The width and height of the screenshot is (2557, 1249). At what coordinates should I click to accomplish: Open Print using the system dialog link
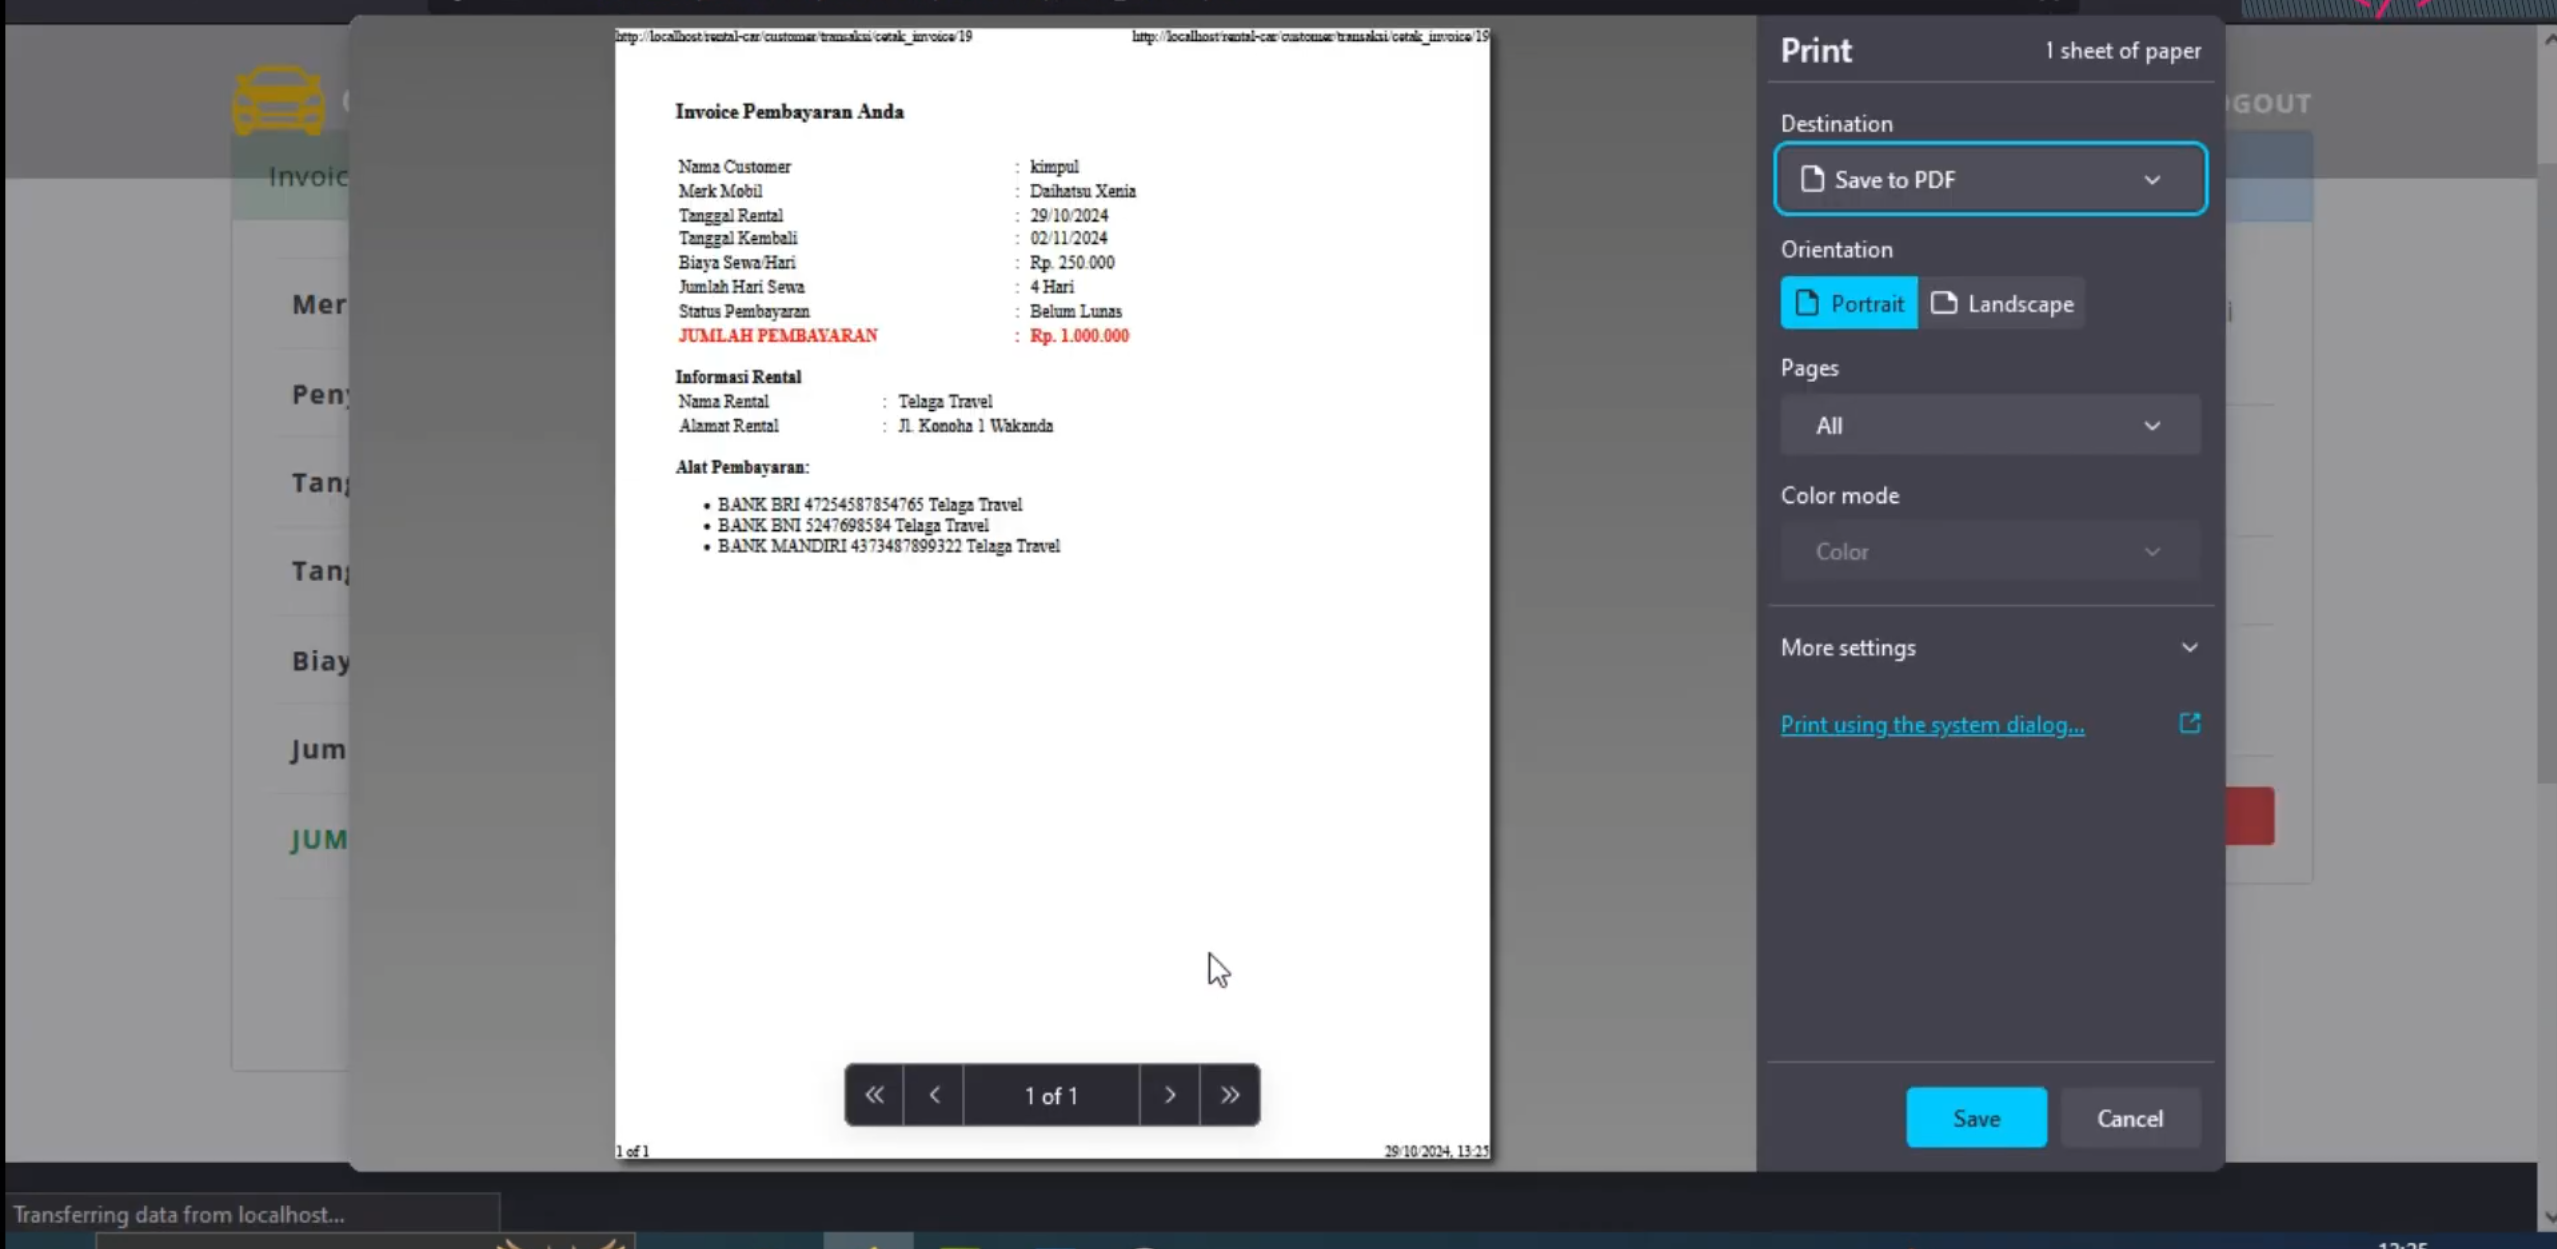pyautogui.click(x=1932, y=724)
